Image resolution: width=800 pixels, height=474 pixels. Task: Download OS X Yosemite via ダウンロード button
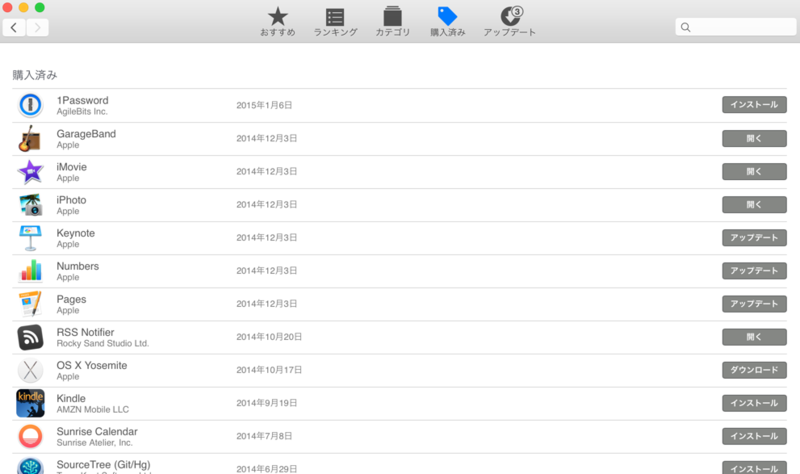click(x=754, y=370)
